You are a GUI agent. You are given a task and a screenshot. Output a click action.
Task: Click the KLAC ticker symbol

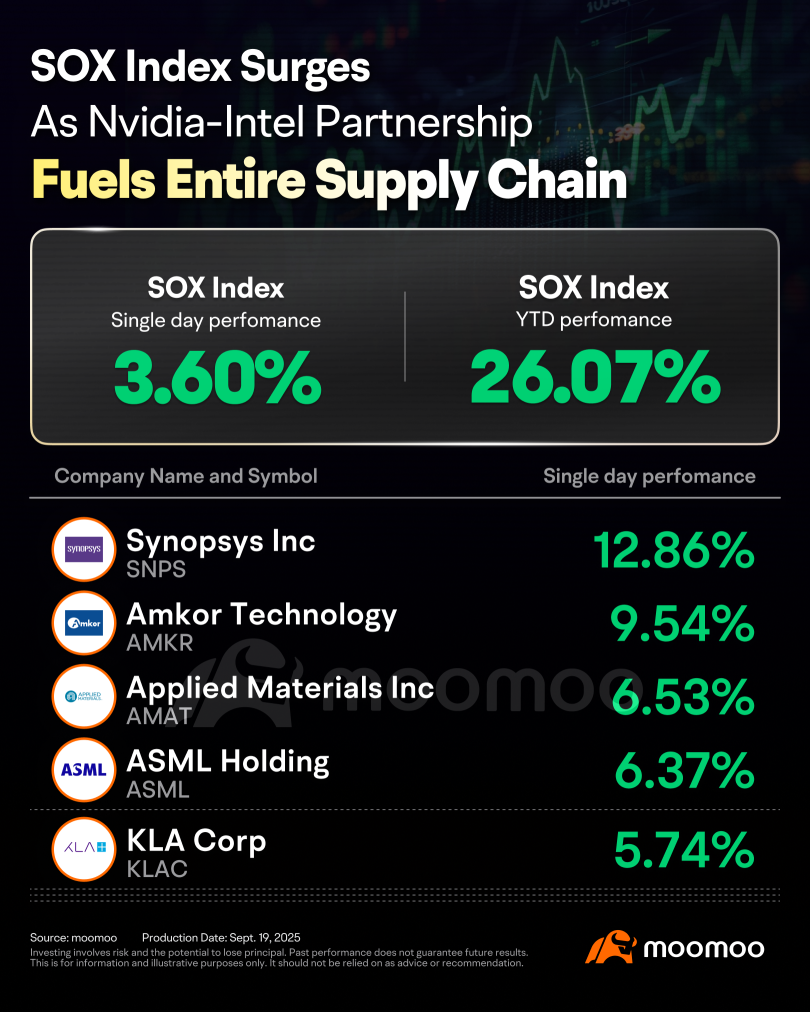click(157, 868)
